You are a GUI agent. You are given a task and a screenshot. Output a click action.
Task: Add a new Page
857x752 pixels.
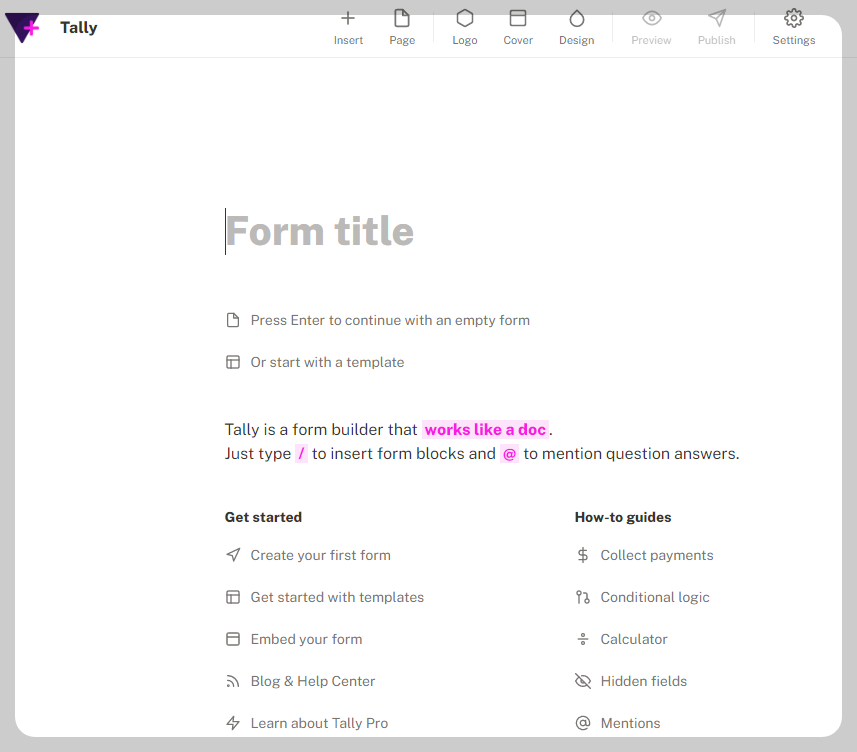402,27
